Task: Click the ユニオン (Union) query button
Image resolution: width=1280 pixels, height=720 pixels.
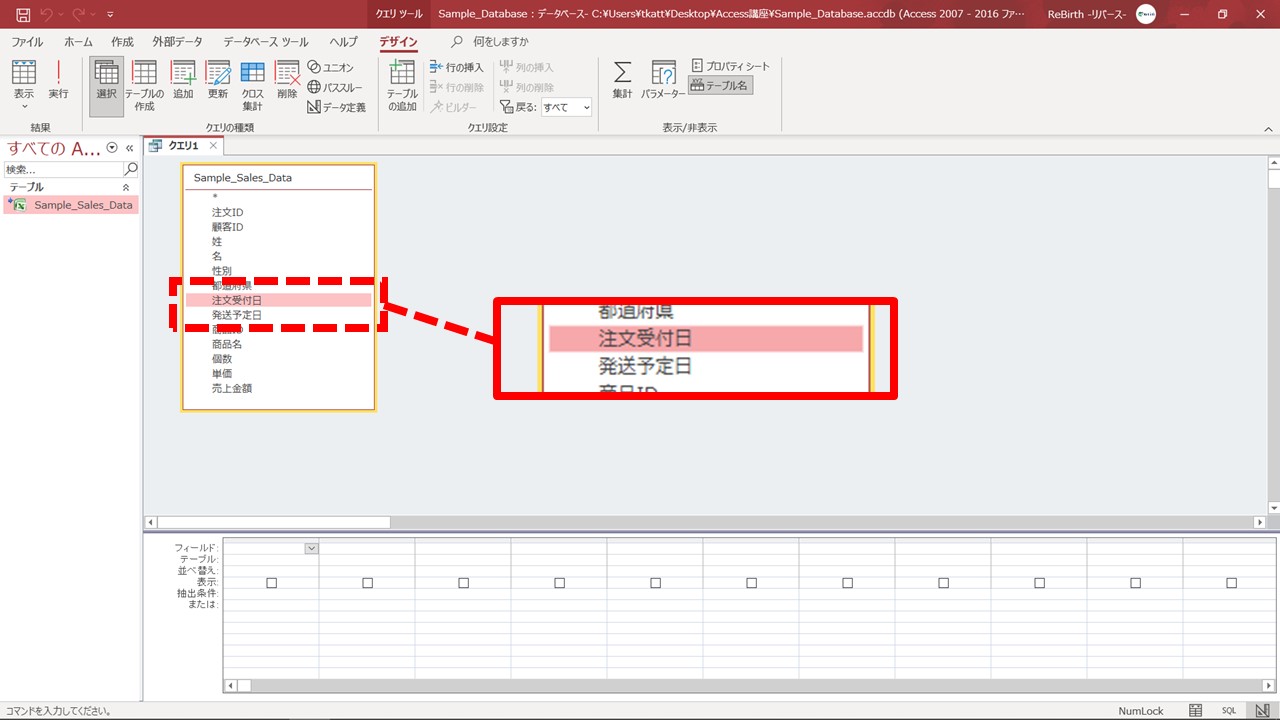Action: [331, 67]
